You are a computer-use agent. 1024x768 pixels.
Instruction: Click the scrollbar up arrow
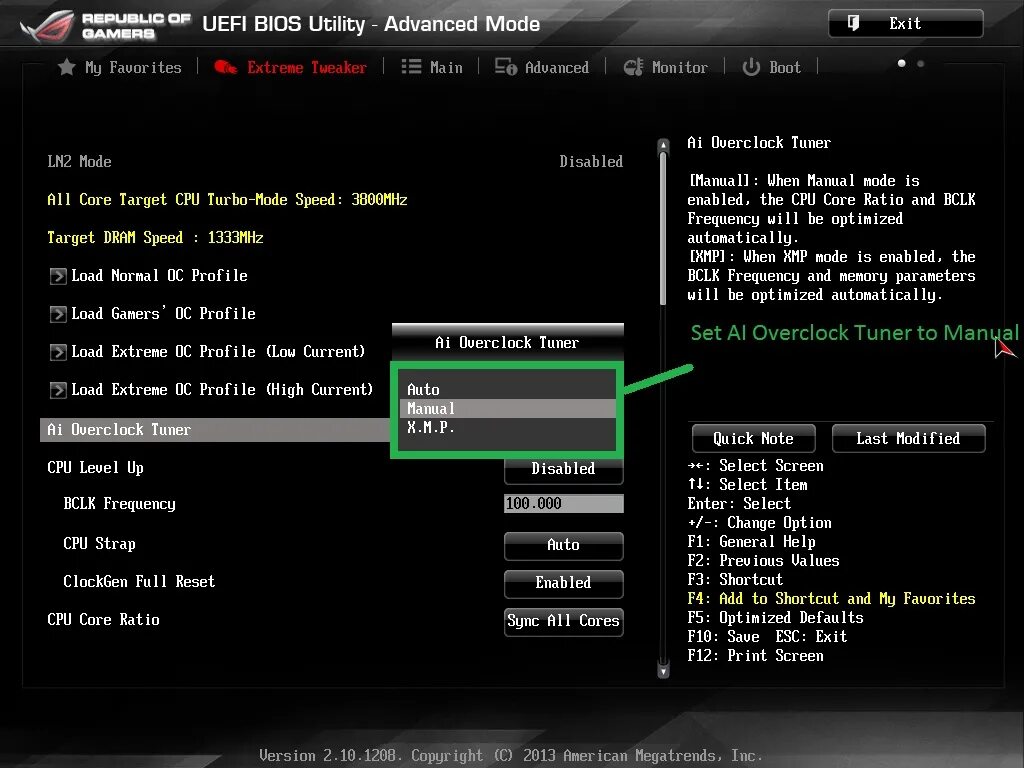tap(663, 144)
